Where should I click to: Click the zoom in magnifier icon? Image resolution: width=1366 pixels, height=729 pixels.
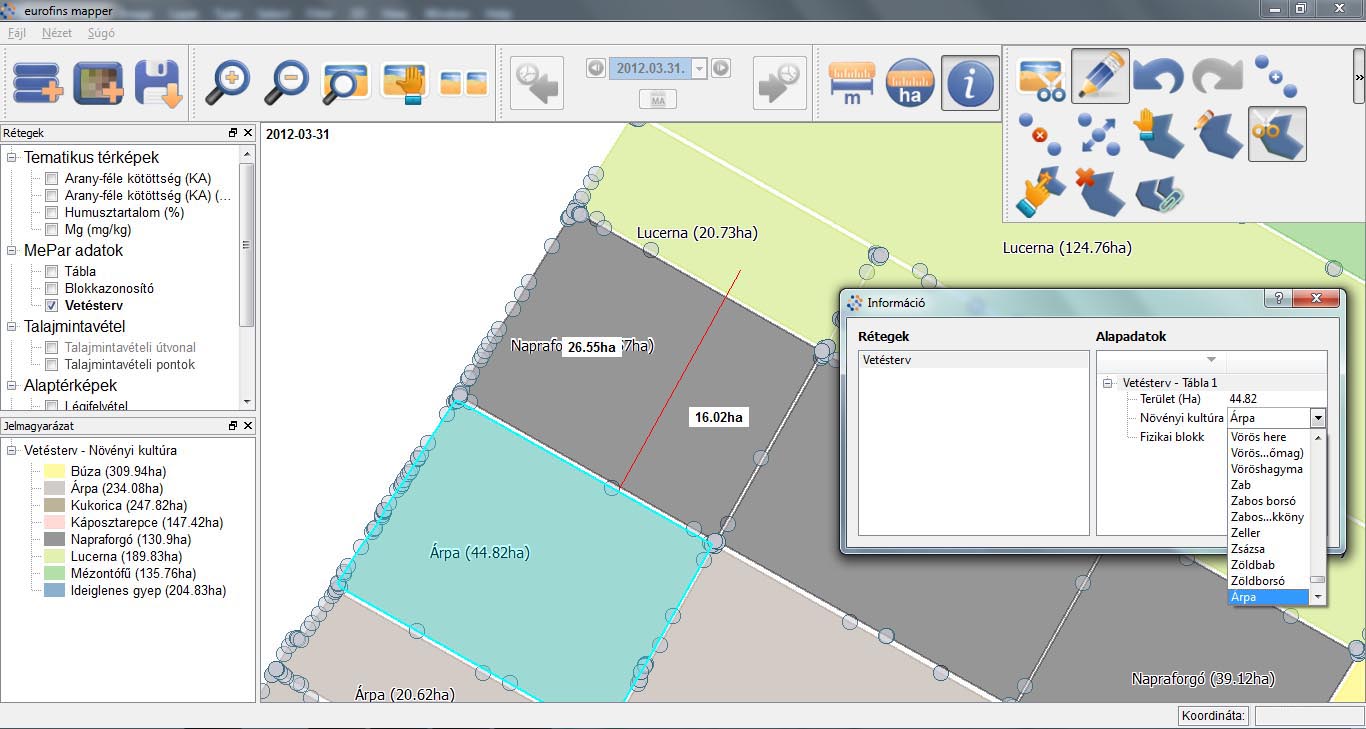click(227, 83)
